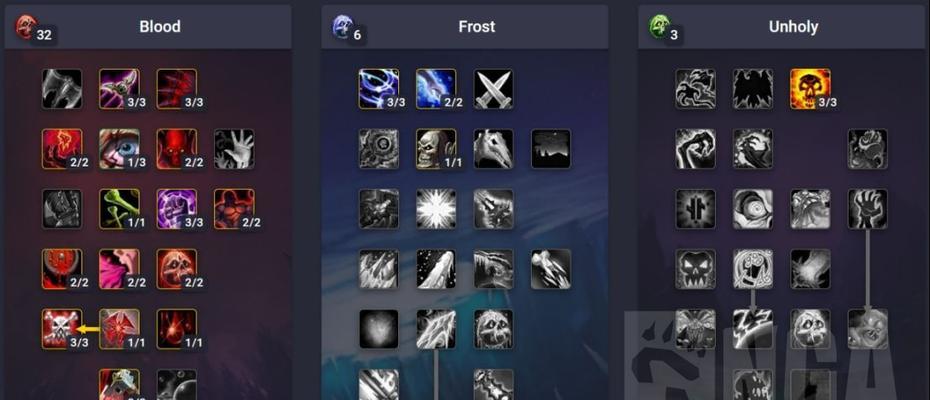The width and height of the screenshot is (930, 400).
Task: Click the purple dagger talent with 3/3
Action: tap(119, 89)
